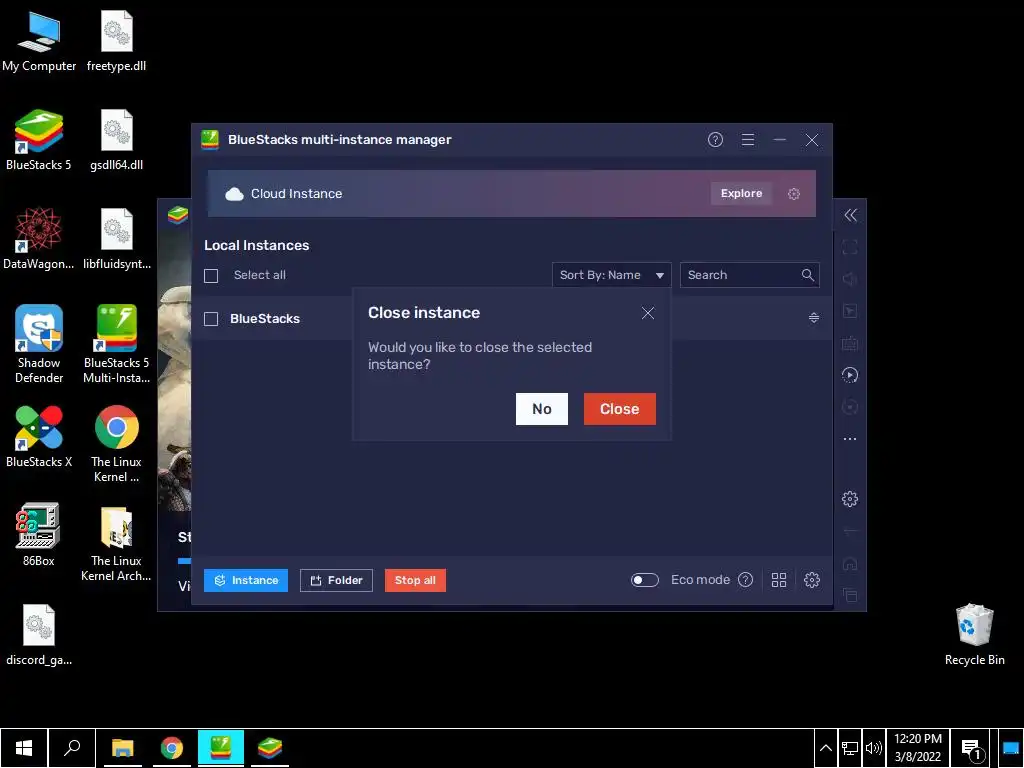Open the settings gear in player sidebar
This screenshot has height=768, width=1024.
pos(850,499)
